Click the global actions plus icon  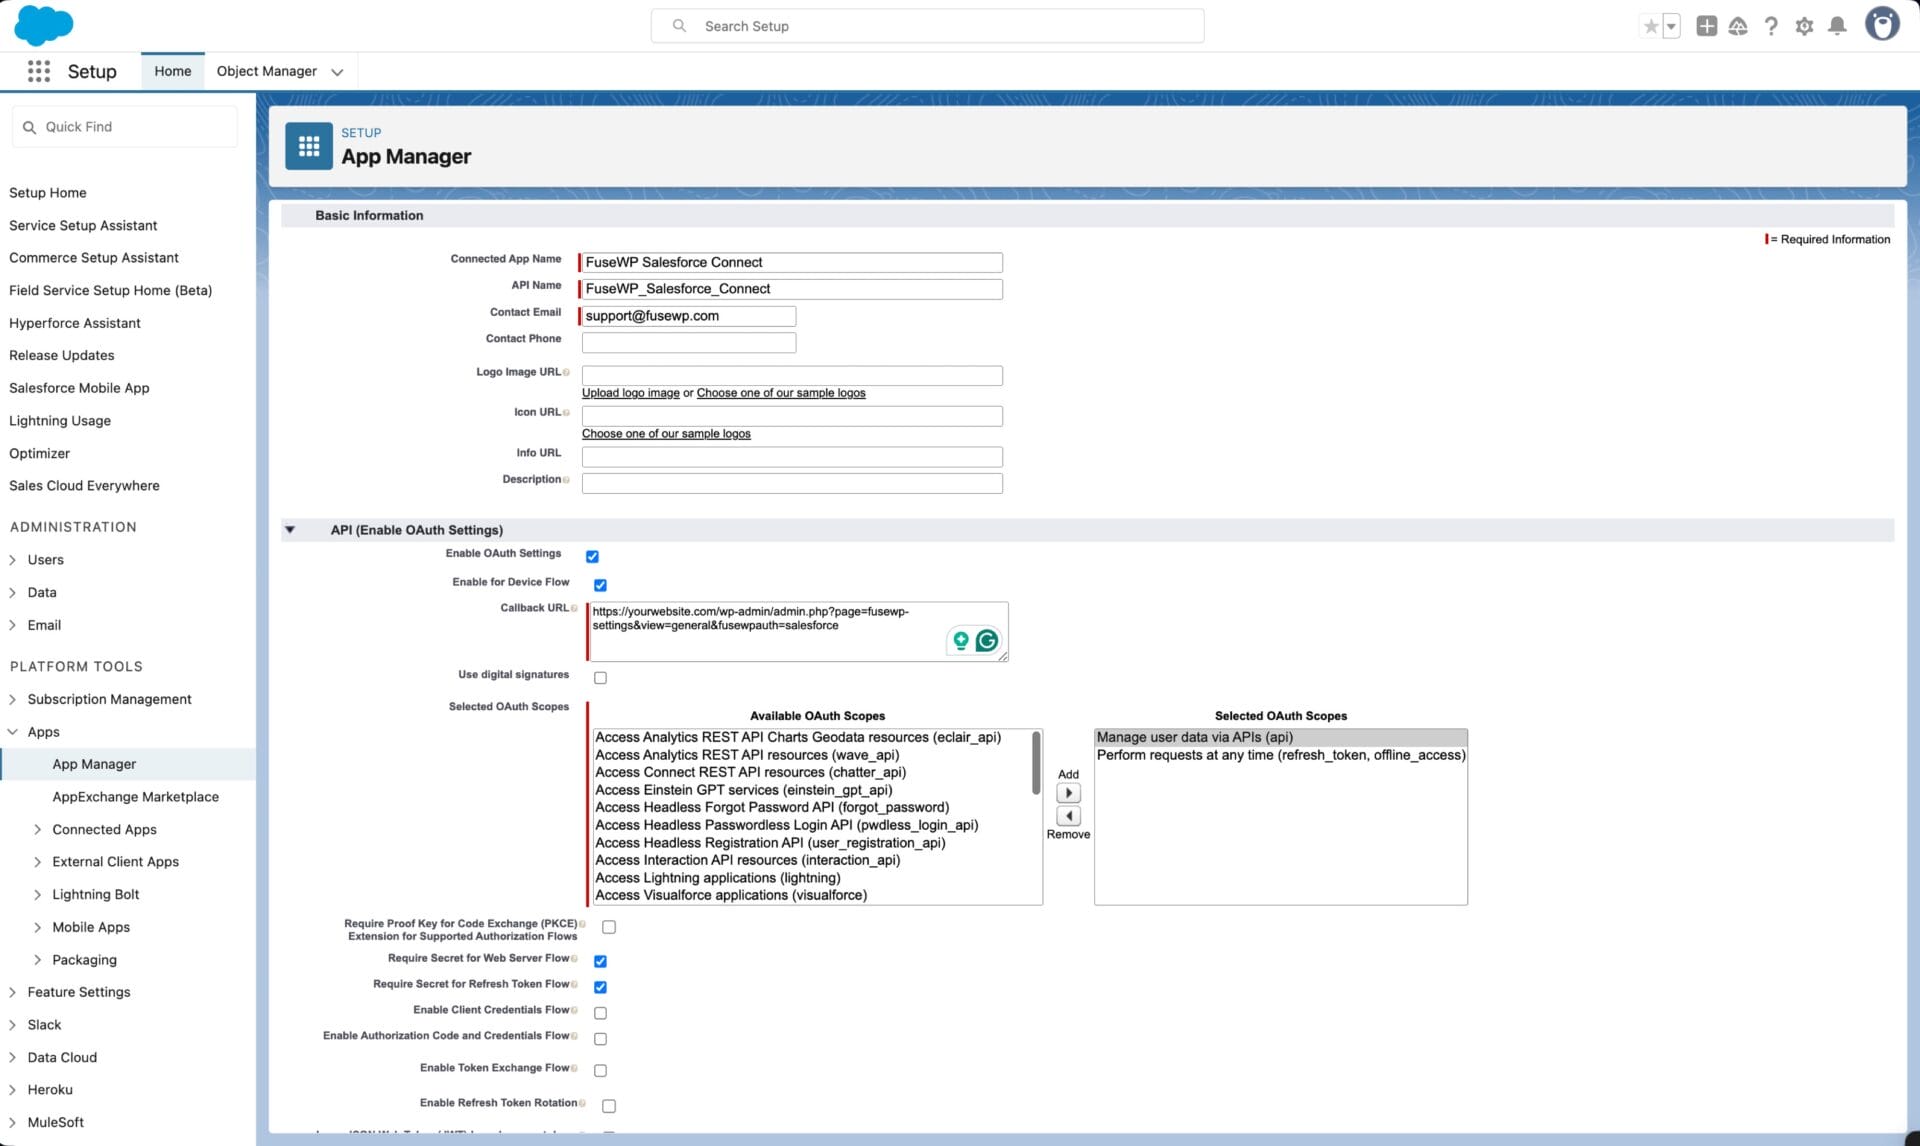1706,26
